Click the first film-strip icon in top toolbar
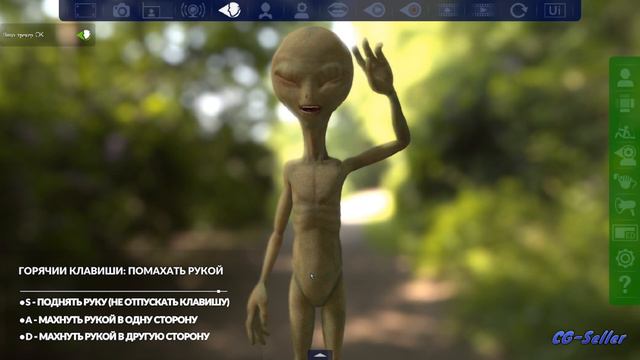This screenshot has width=640, height=360. coord(447,10)
